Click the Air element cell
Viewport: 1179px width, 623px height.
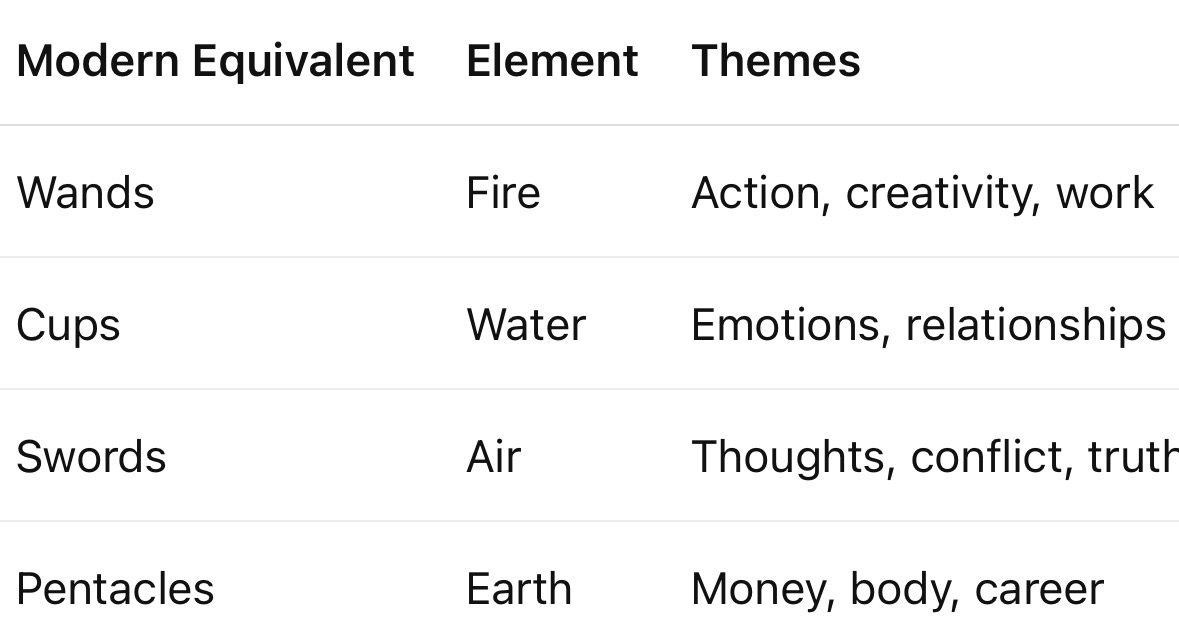[x=494, y=457]
